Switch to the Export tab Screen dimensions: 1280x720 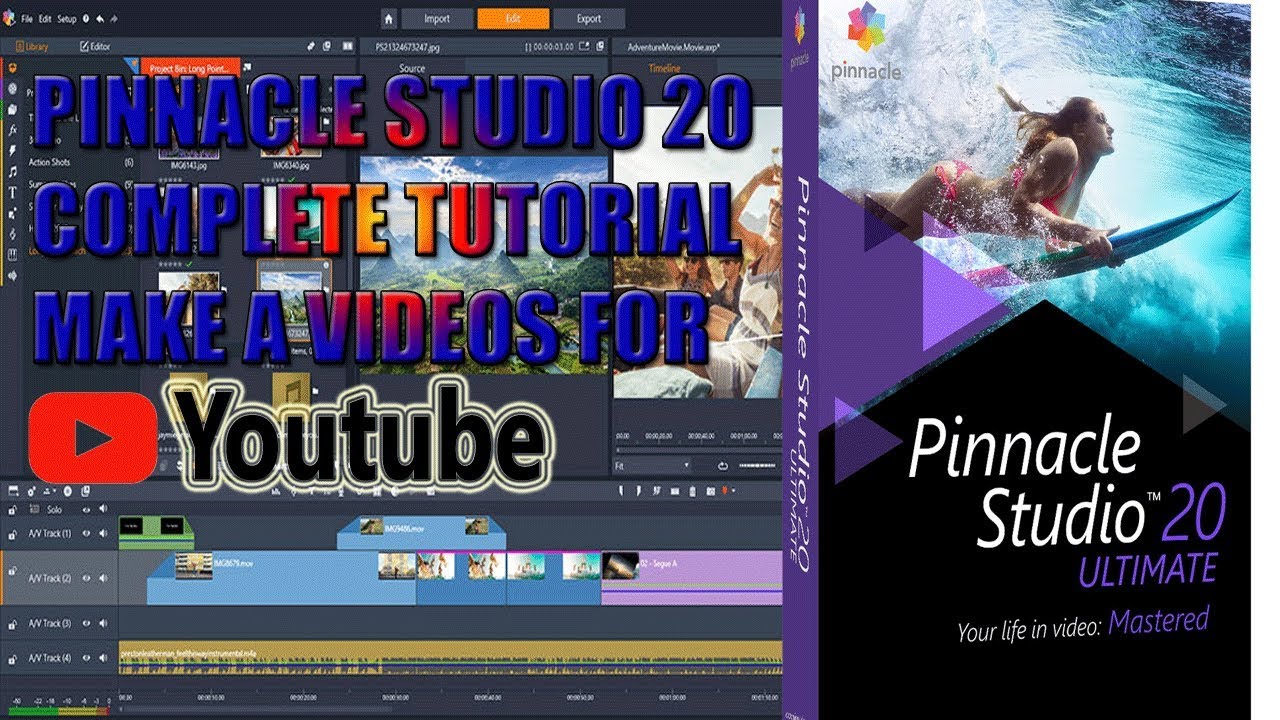[589, 19]
